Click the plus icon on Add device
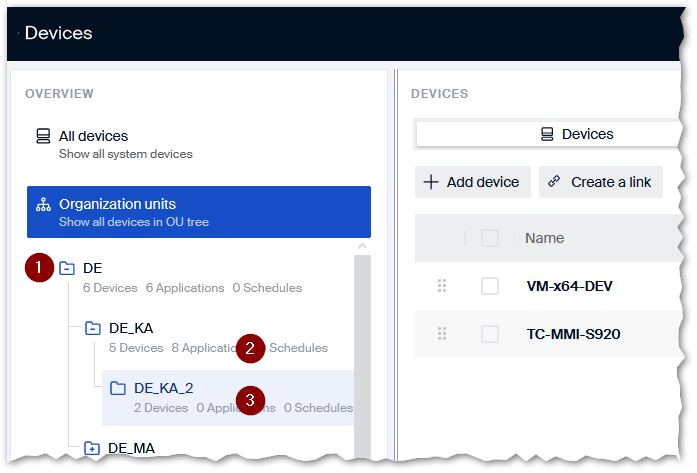The width and height of the screenshot is (697, 473). click(x=431, y=182)
